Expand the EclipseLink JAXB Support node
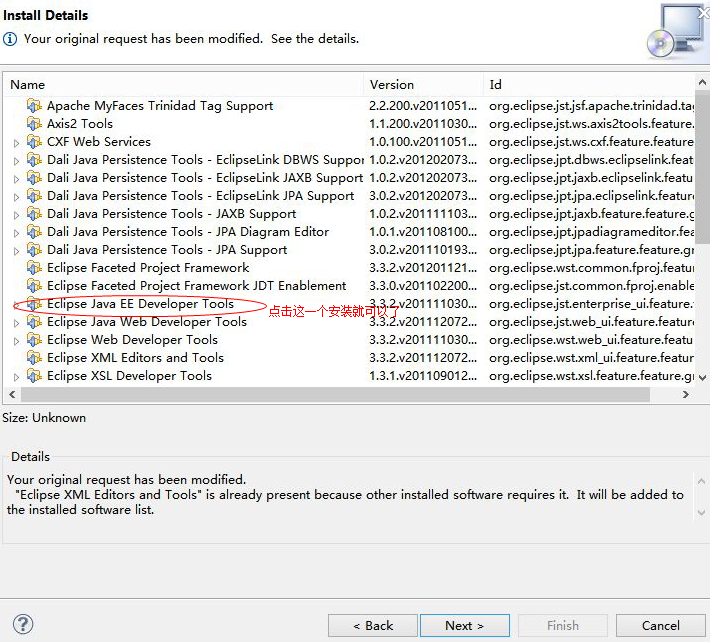Screen dimensions: 710x642 (x=16, y=179)
